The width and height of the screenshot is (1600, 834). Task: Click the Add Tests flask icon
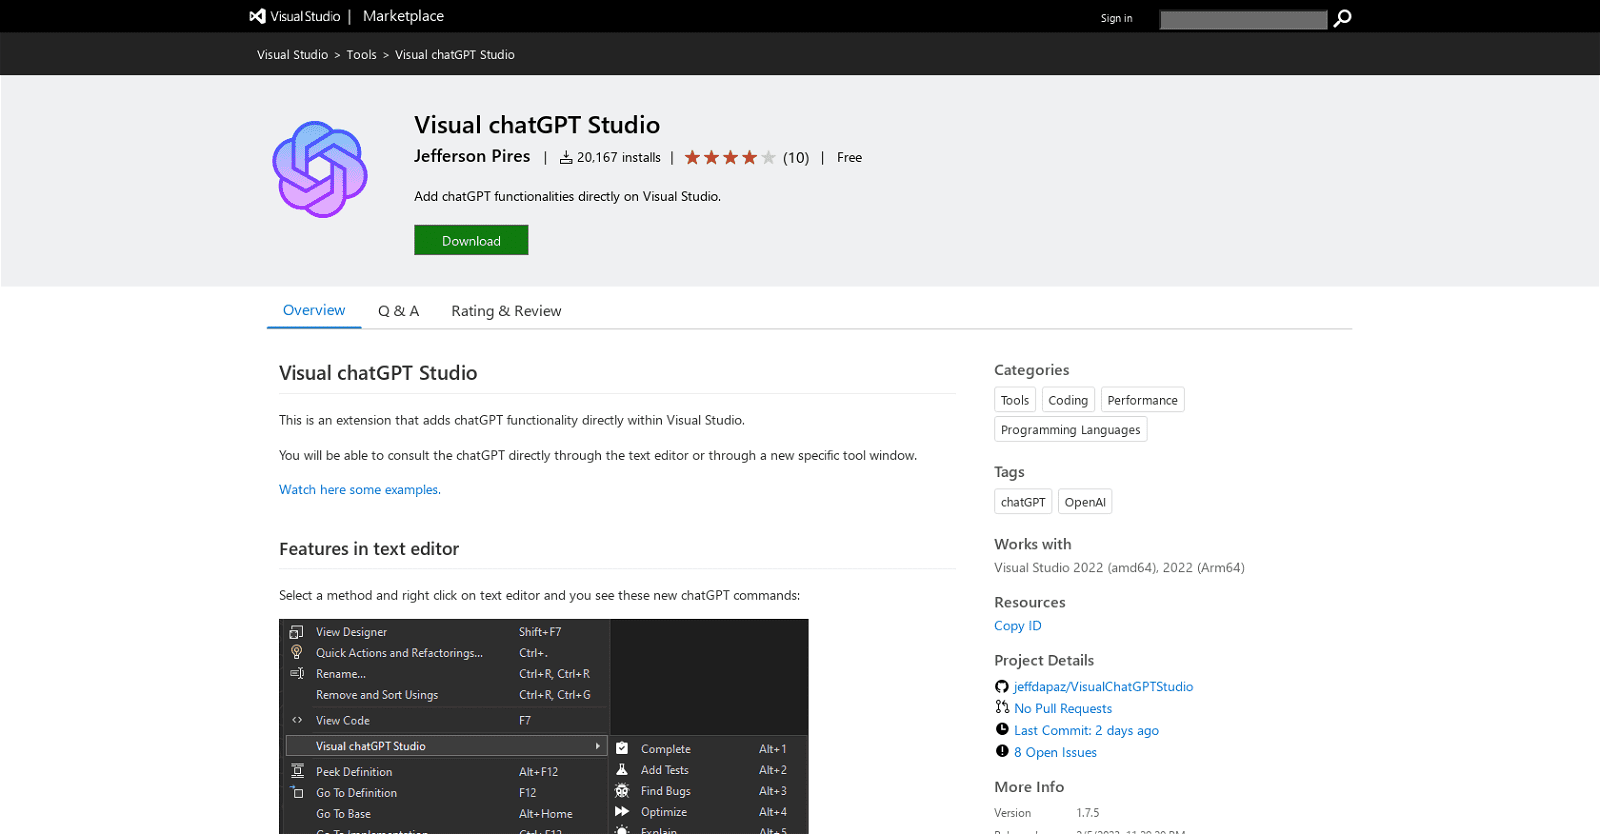coord(622,769)
